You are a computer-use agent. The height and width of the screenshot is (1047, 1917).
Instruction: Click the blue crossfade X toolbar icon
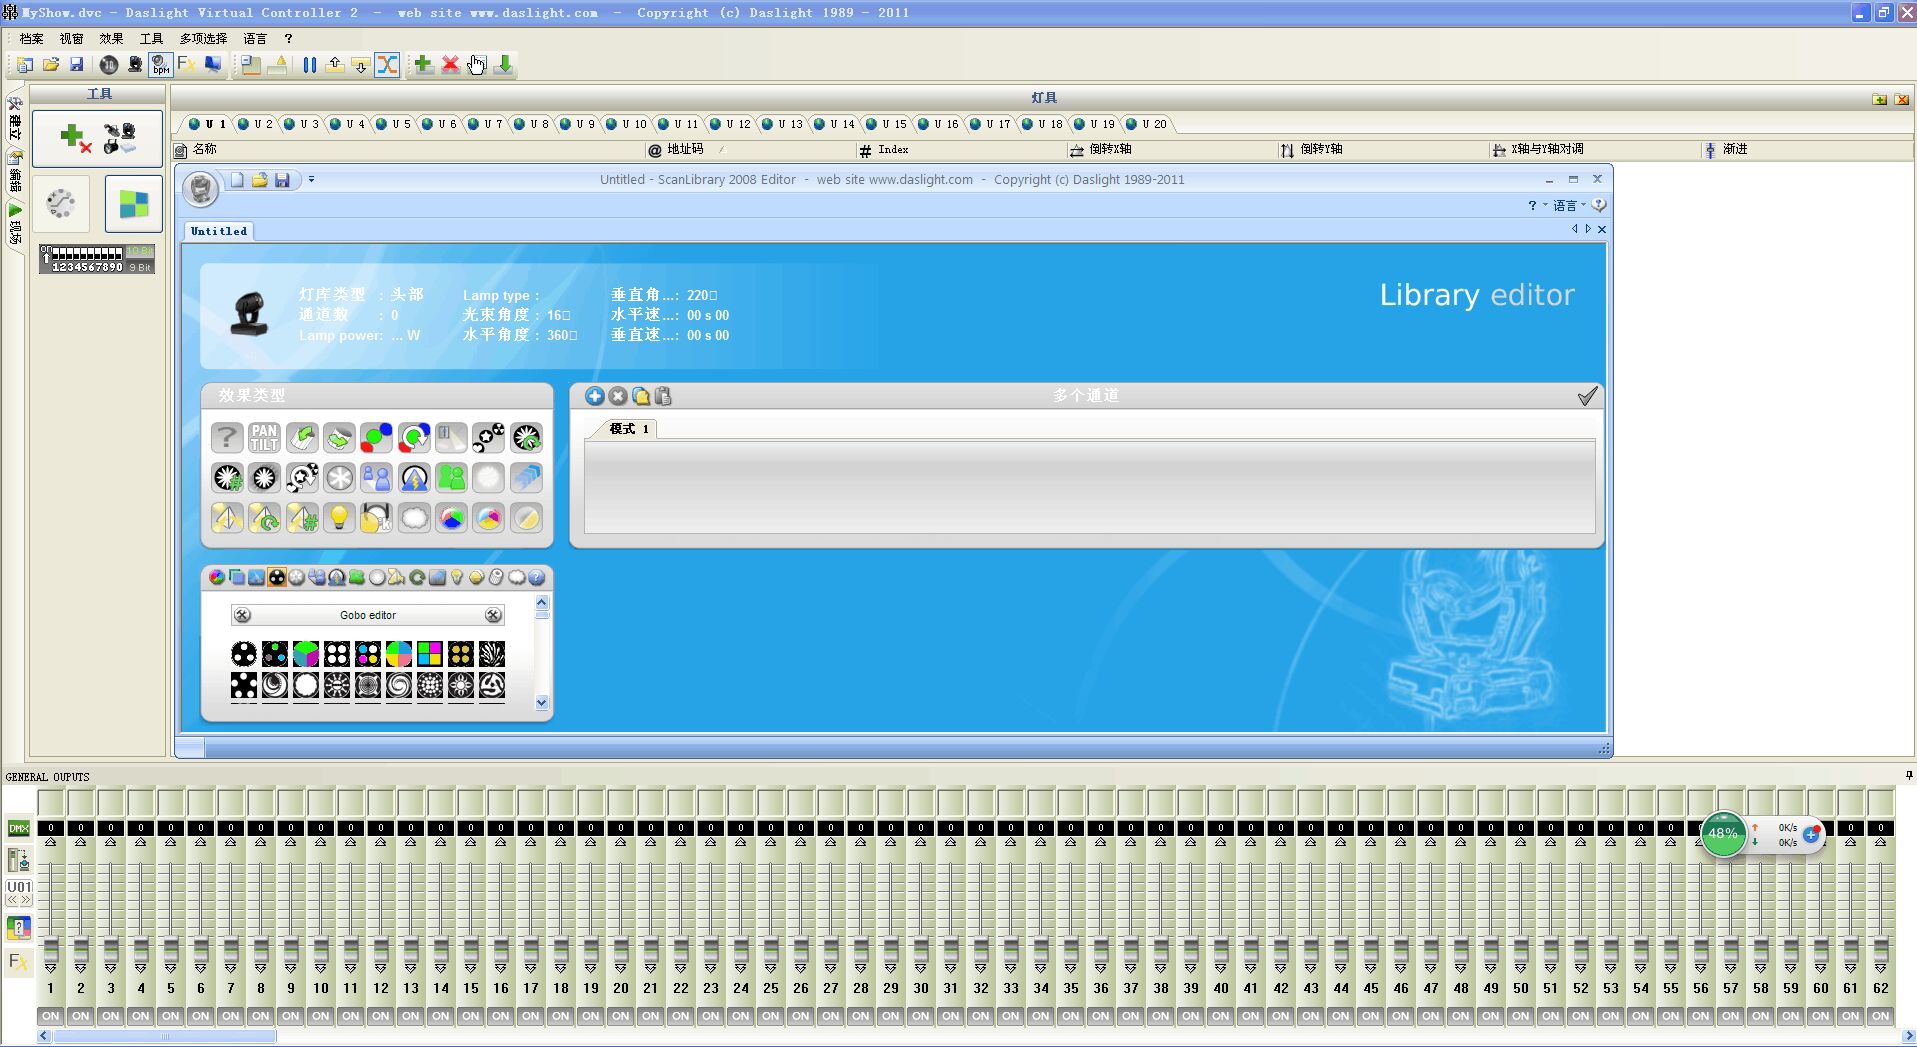point(387,65)
